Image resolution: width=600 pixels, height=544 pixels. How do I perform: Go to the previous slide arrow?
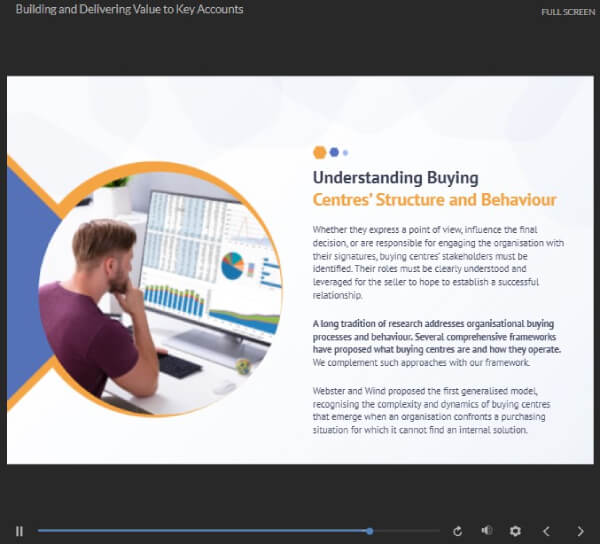(546, 531)
